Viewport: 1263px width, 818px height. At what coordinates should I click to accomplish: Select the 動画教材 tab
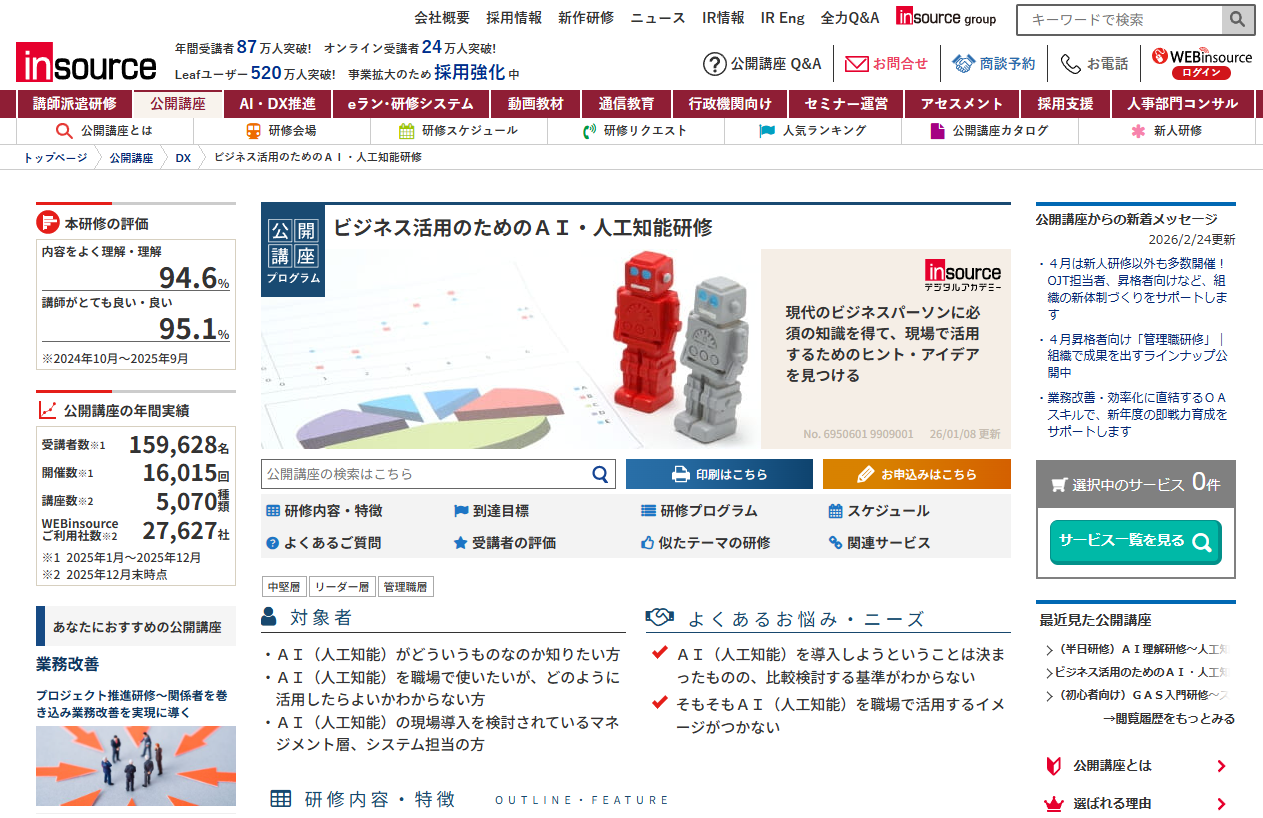point(535,104)
